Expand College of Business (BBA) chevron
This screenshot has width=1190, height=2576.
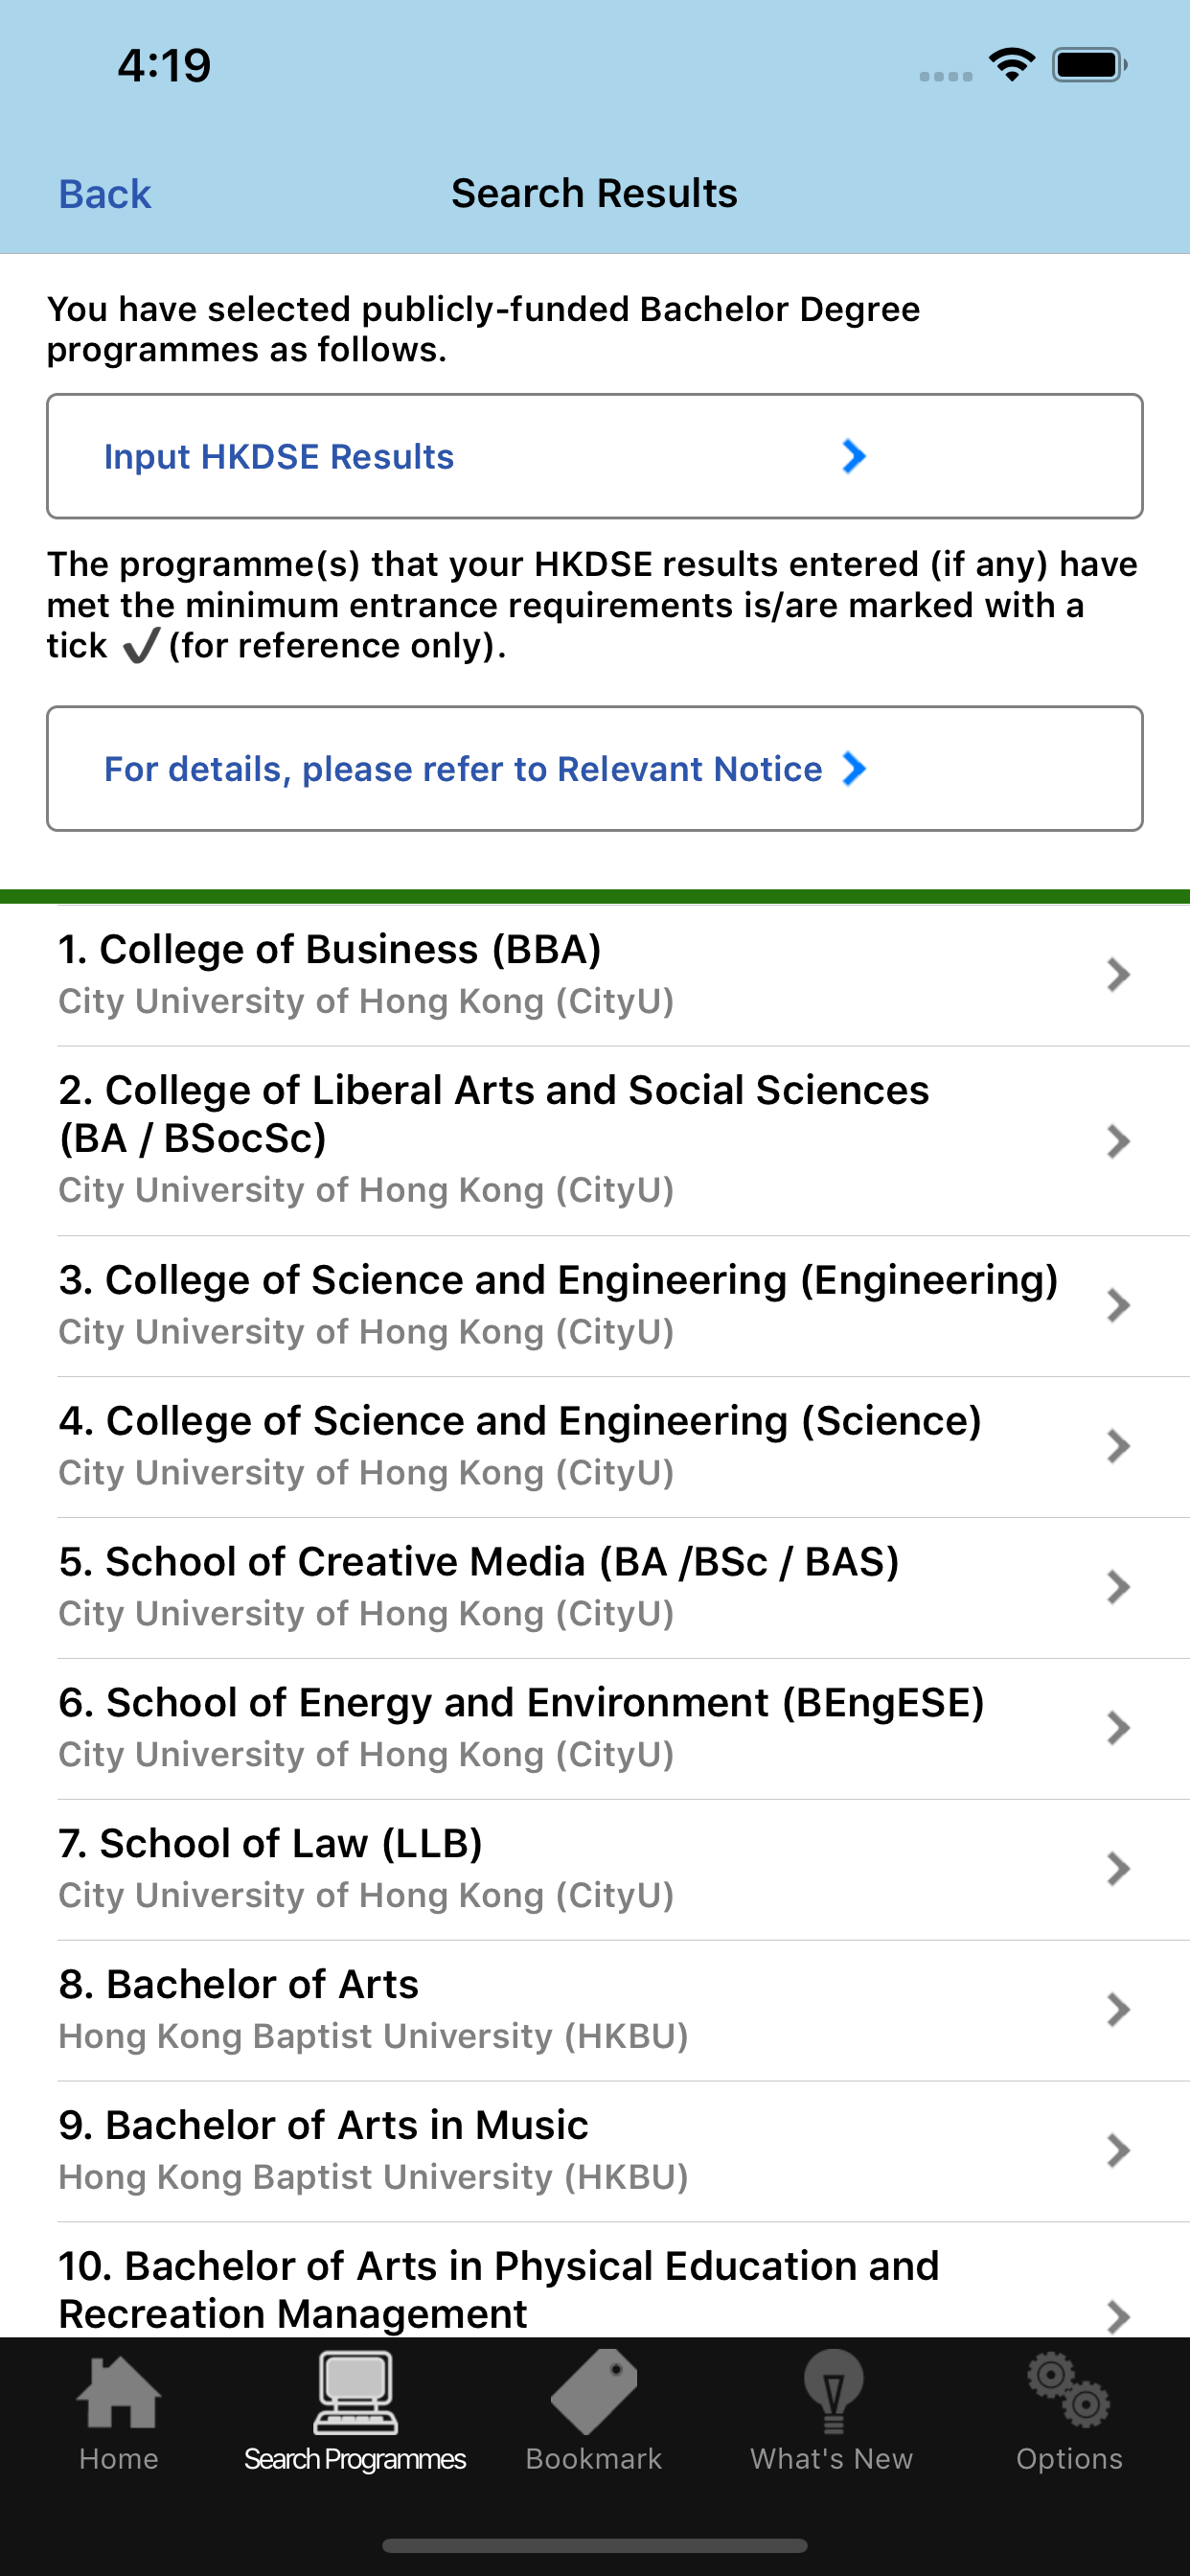(1118, 974)
